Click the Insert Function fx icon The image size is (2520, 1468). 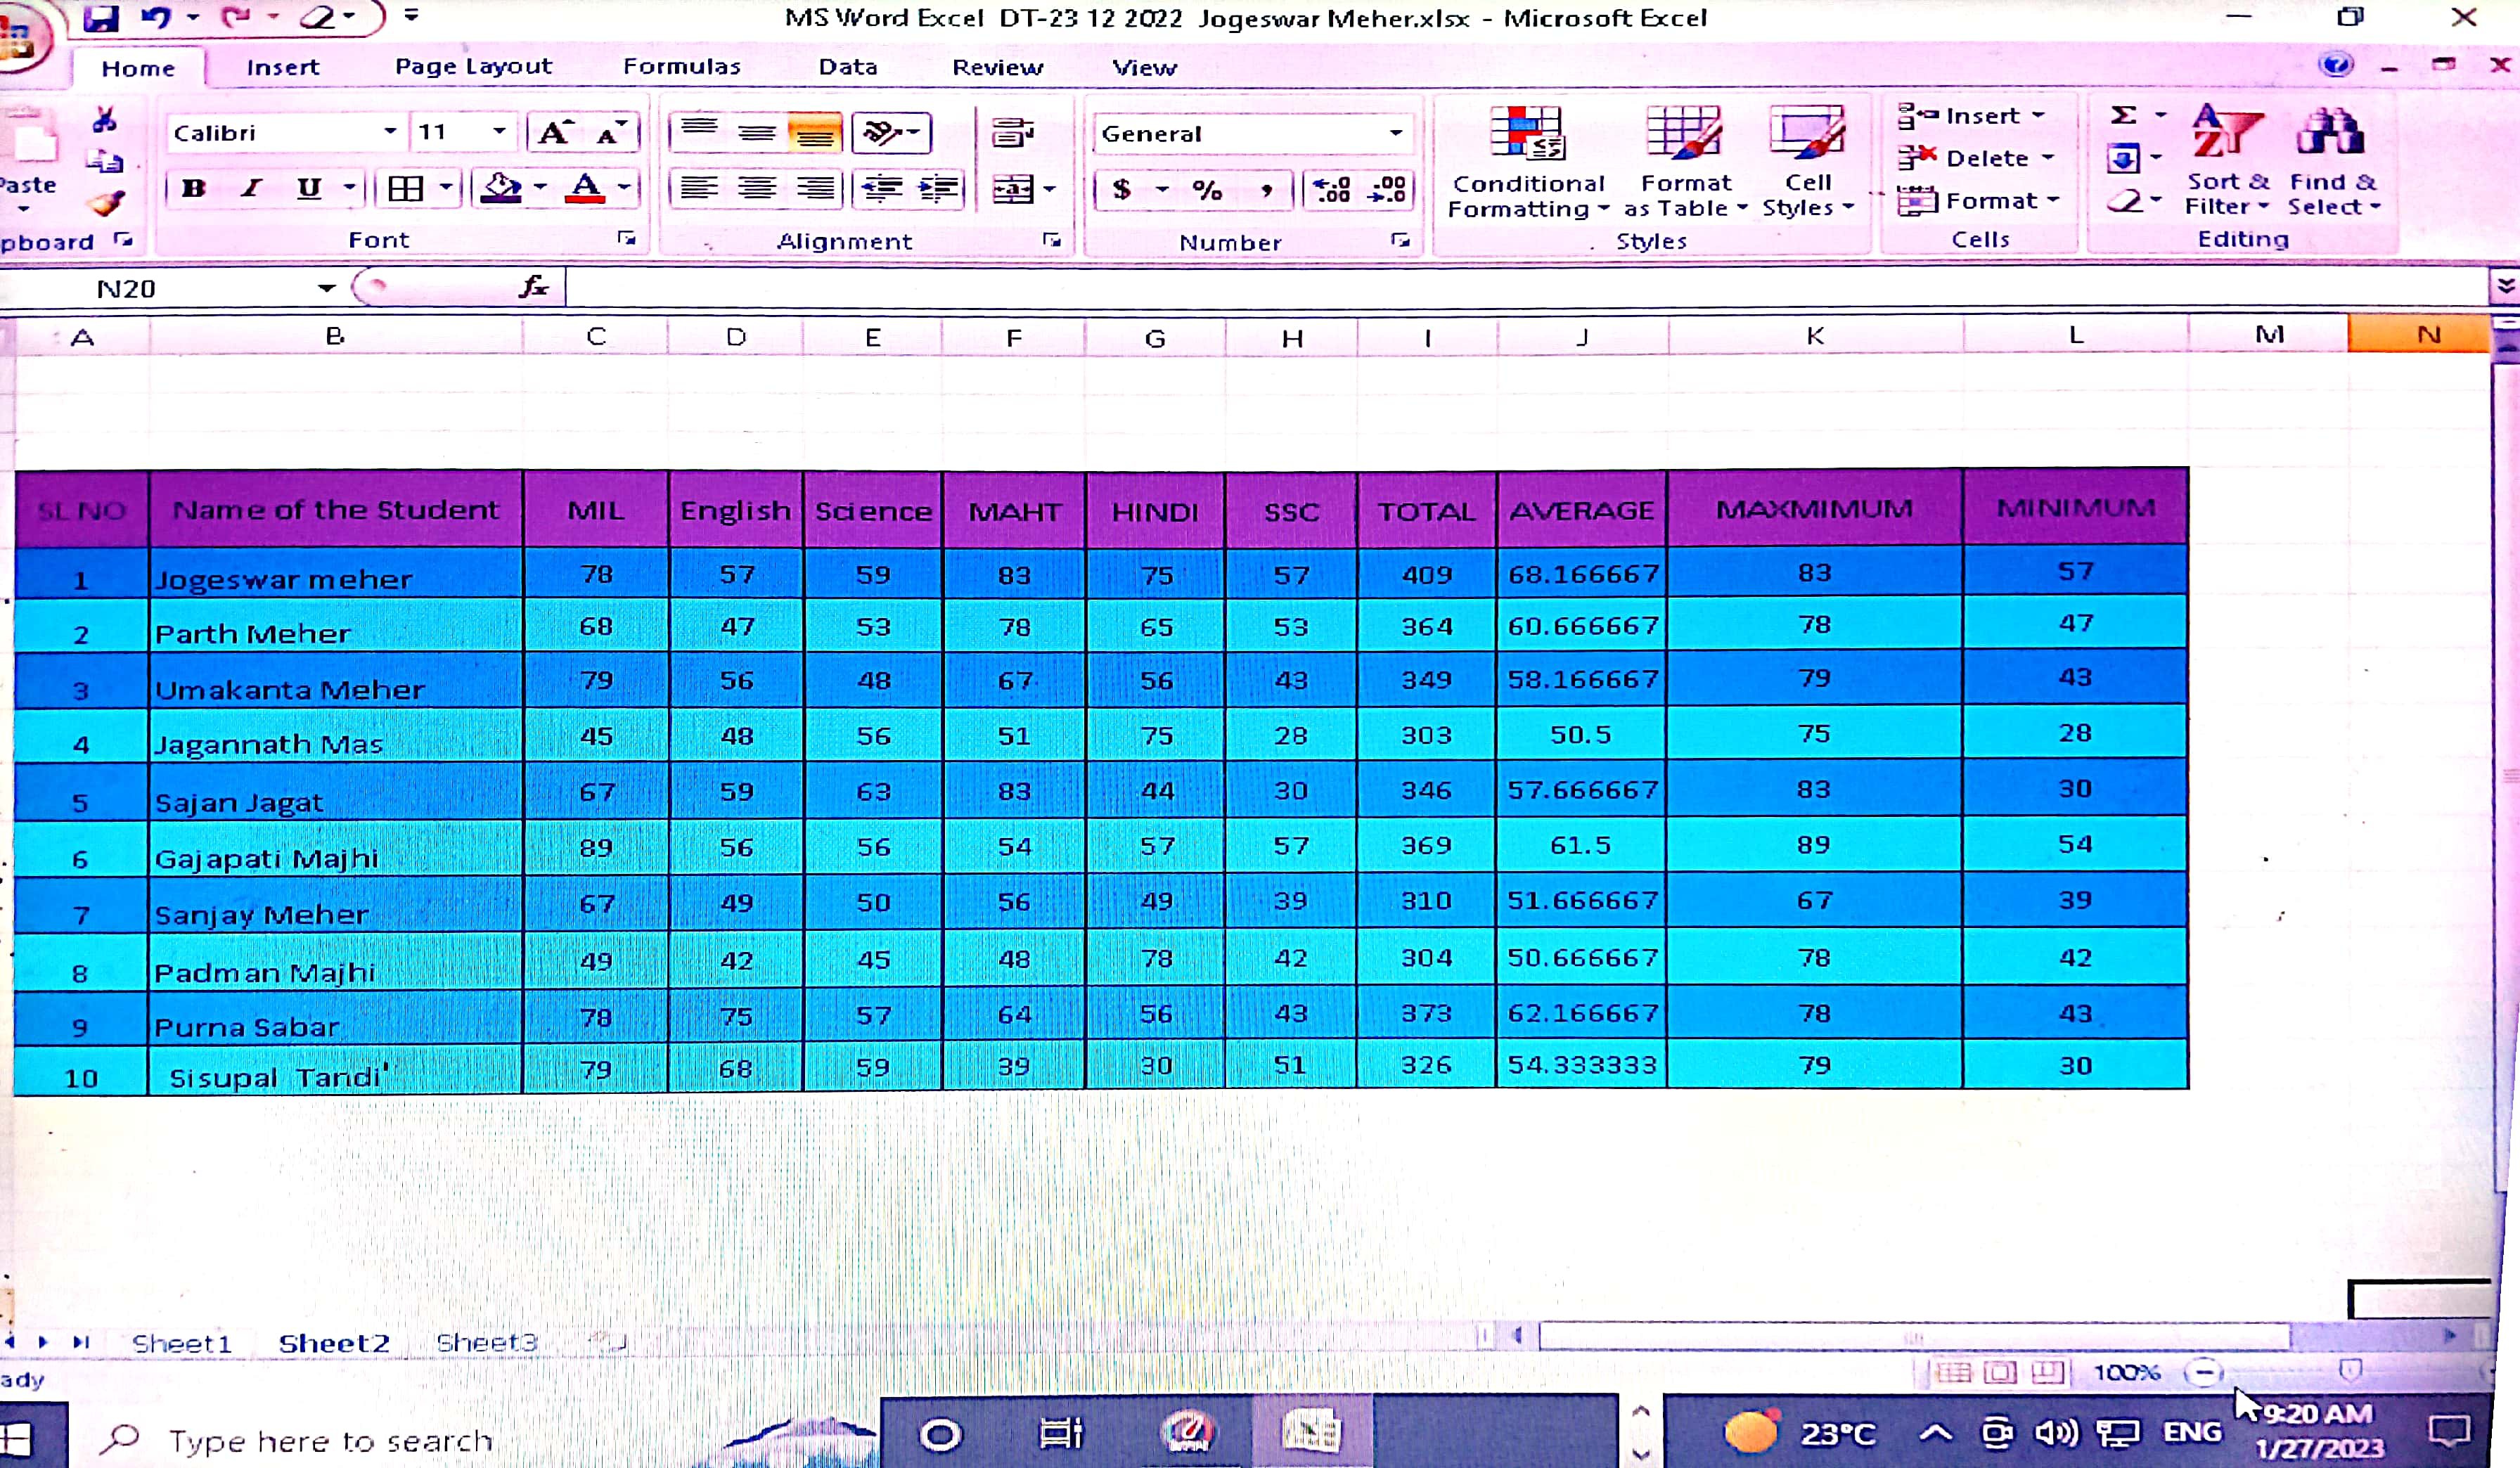[533, 288]
